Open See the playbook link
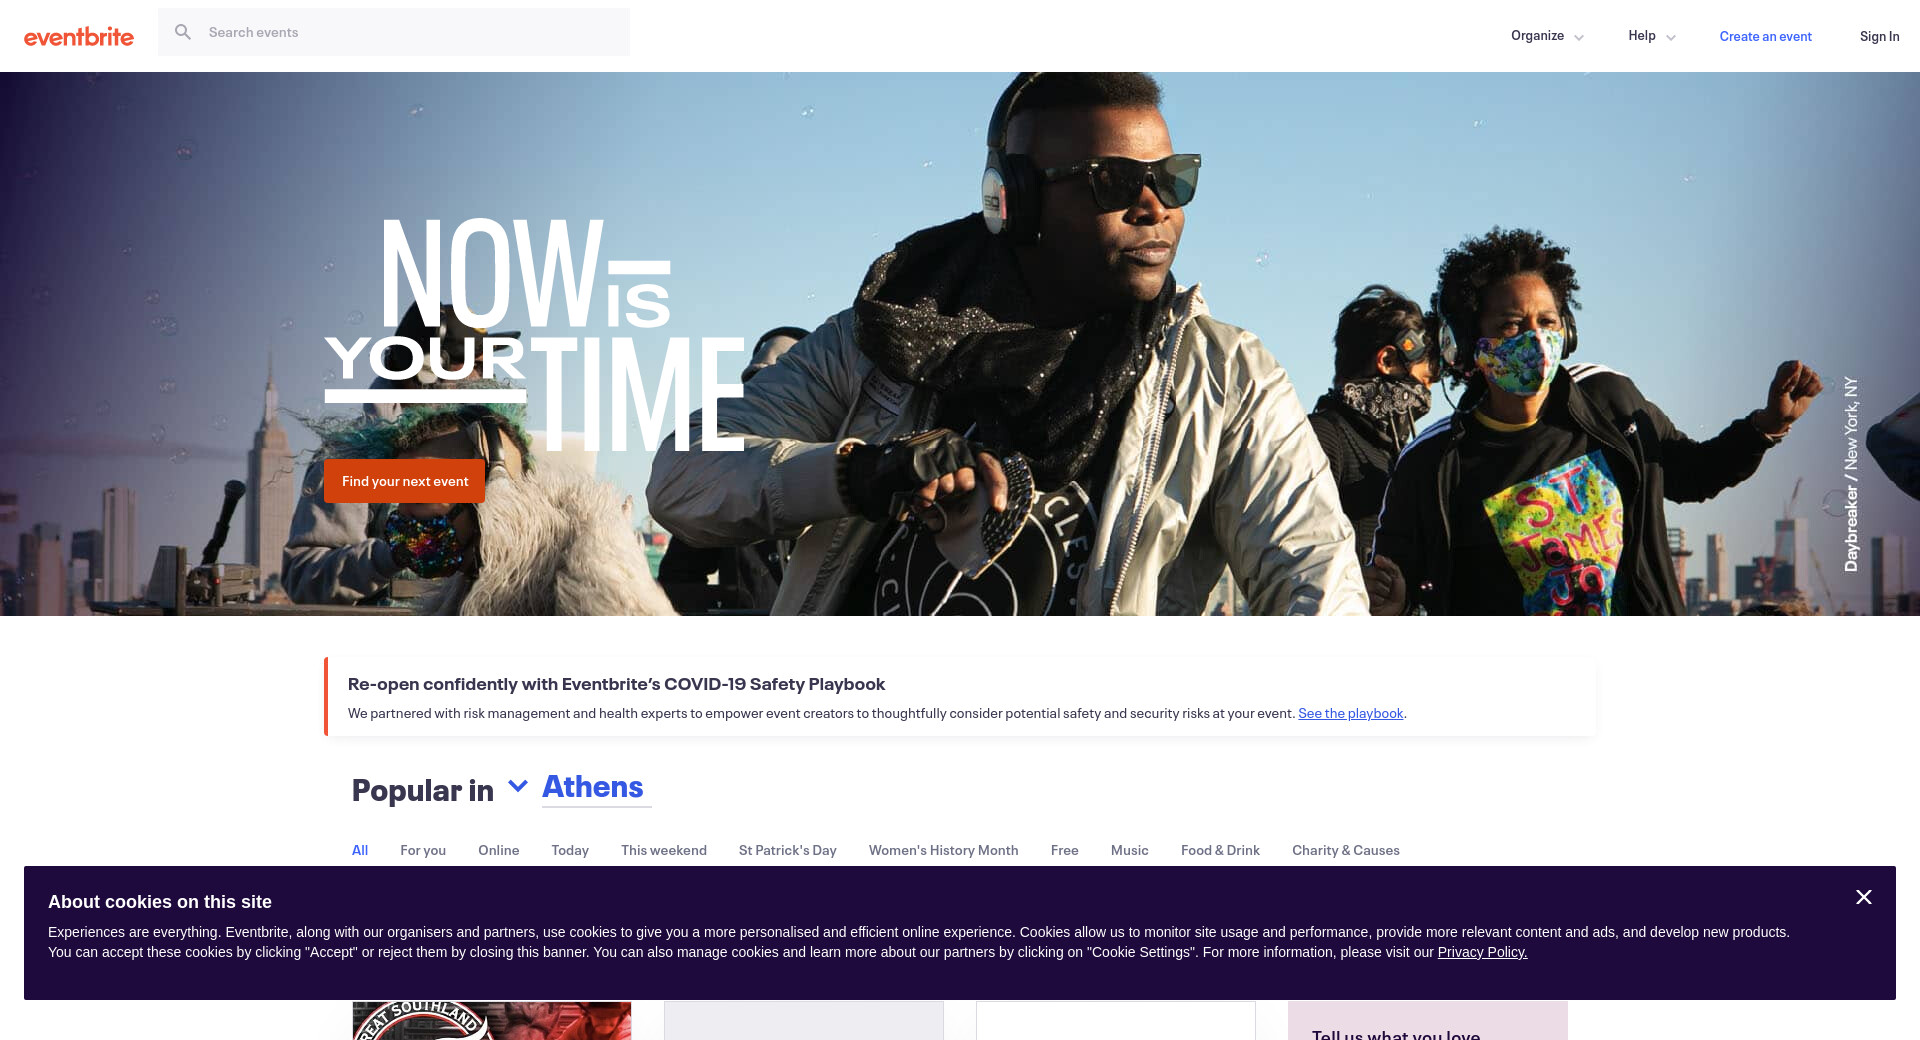 pyautogui.click(x=1350, y=713)
